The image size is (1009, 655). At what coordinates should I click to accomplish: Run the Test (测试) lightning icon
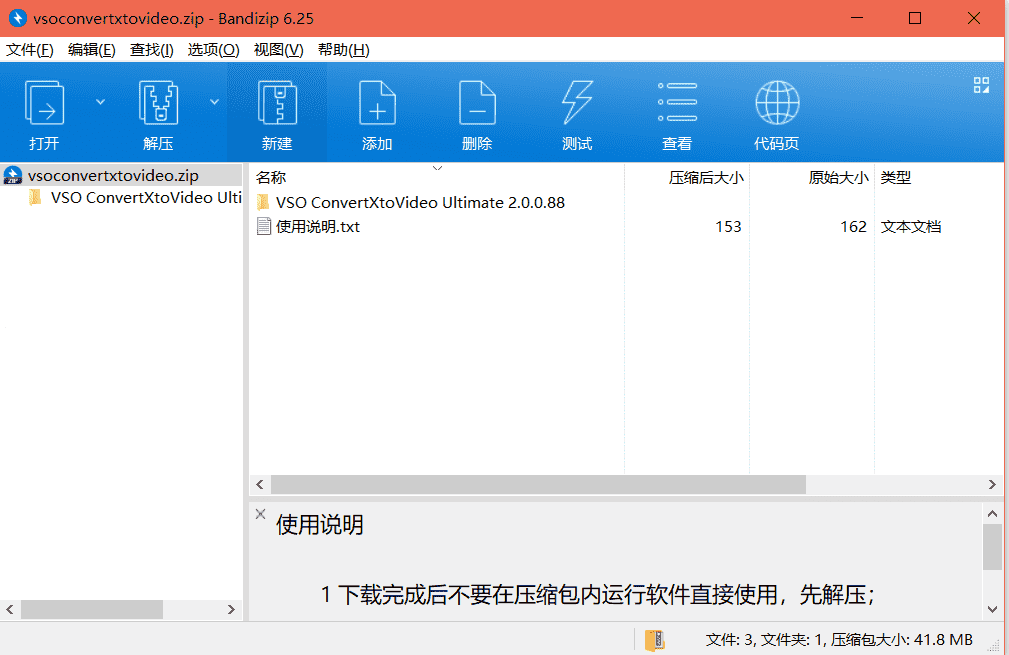[x=577, y=103]
